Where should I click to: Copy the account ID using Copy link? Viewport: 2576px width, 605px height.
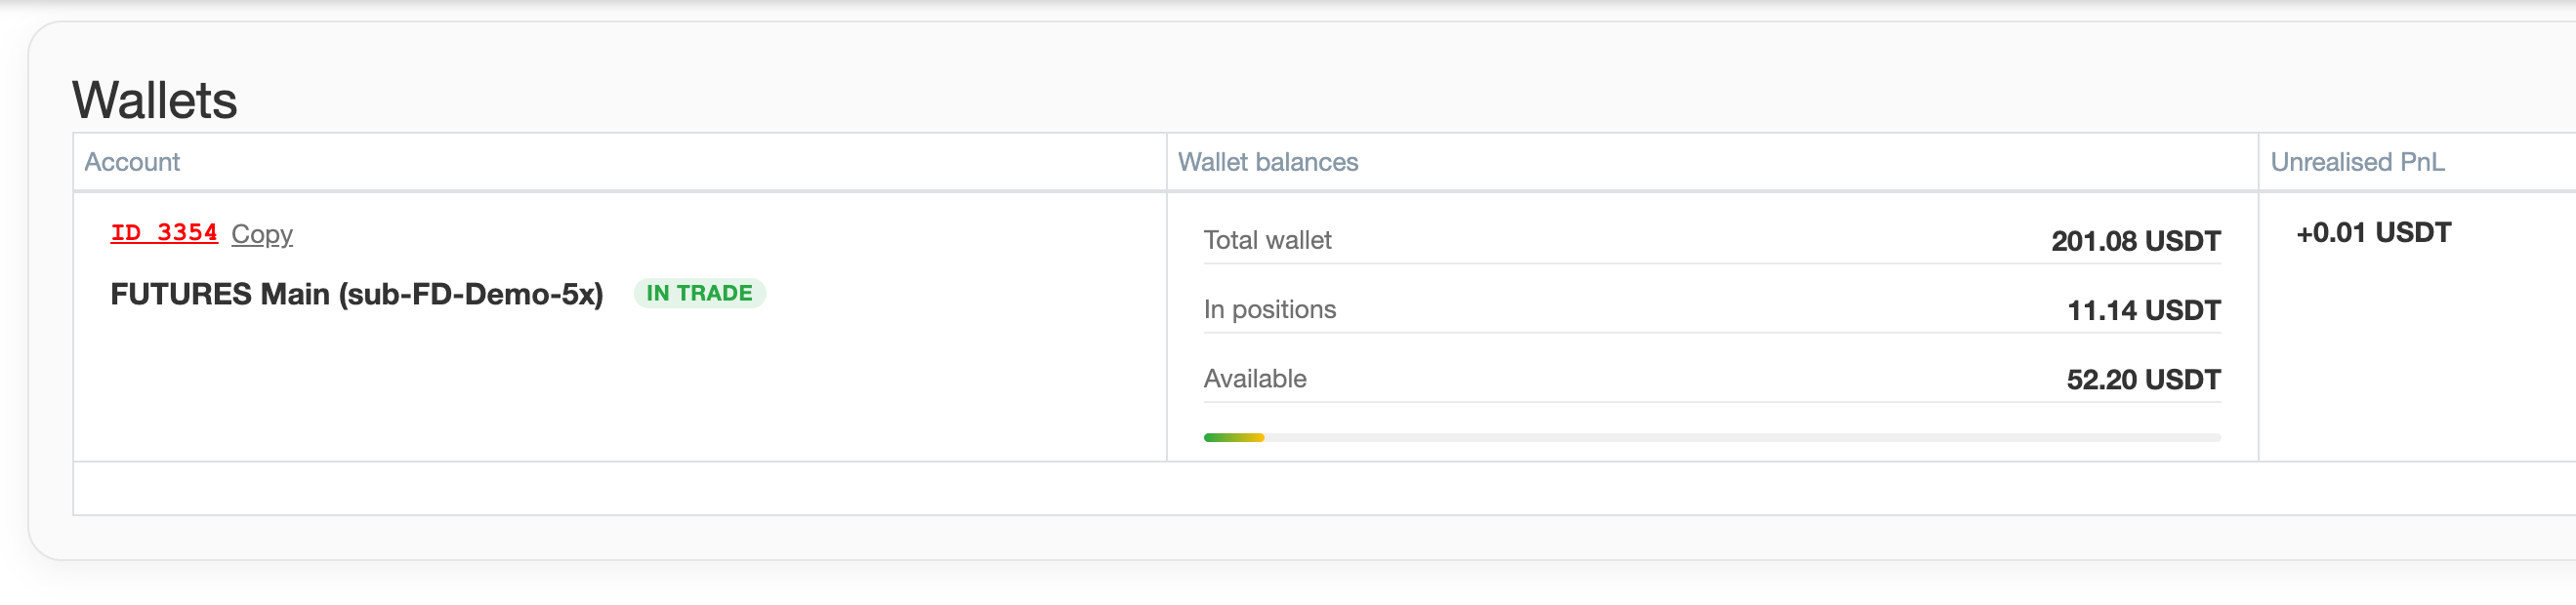[x=261, y=234]
